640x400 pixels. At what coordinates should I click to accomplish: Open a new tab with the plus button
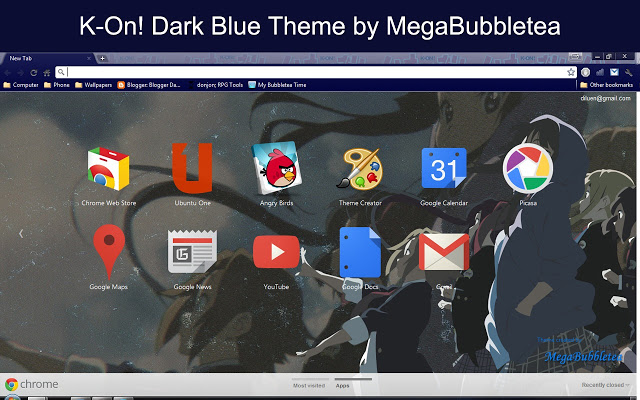(102, 58)
